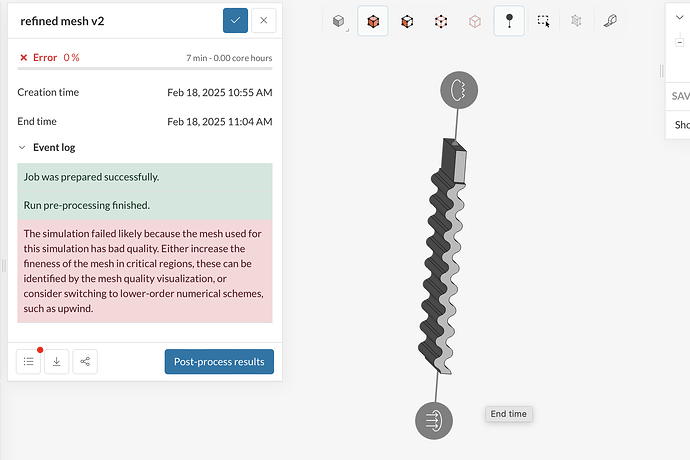Open the solver log list icon

point(29,361)
